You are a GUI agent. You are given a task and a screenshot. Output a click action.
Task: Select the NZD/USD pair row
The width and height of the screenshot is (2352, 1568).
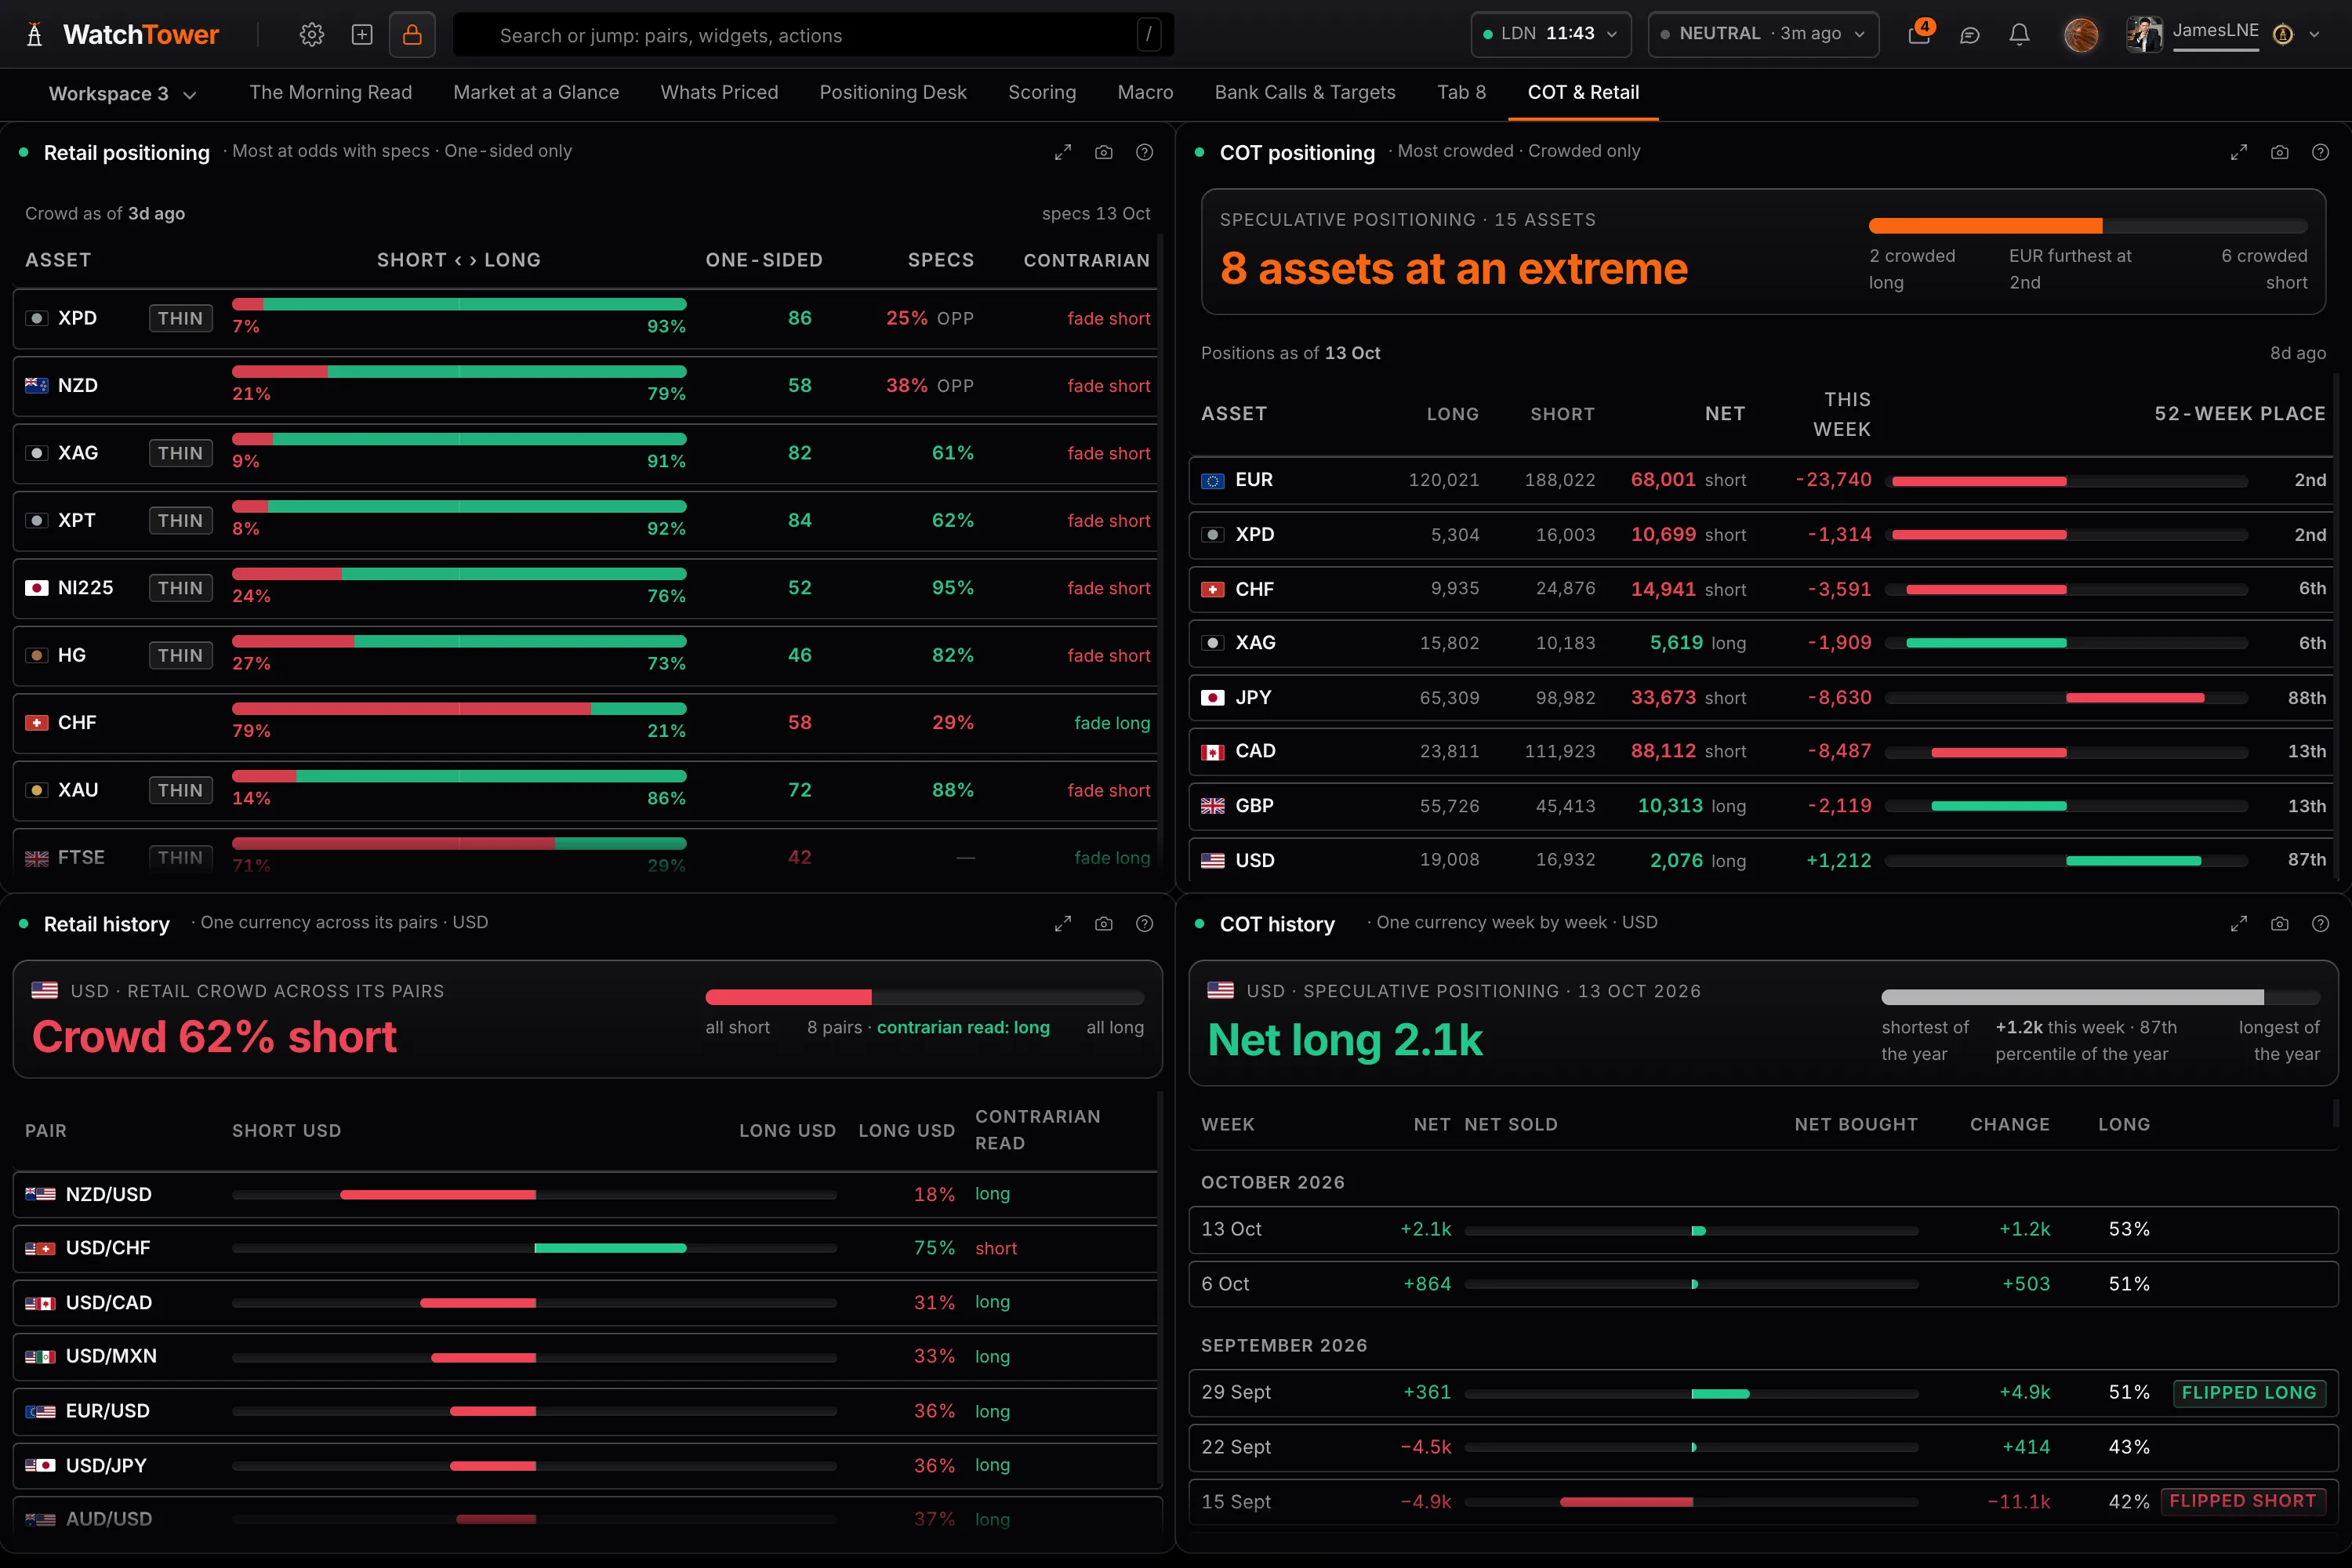click(586, 1194)
